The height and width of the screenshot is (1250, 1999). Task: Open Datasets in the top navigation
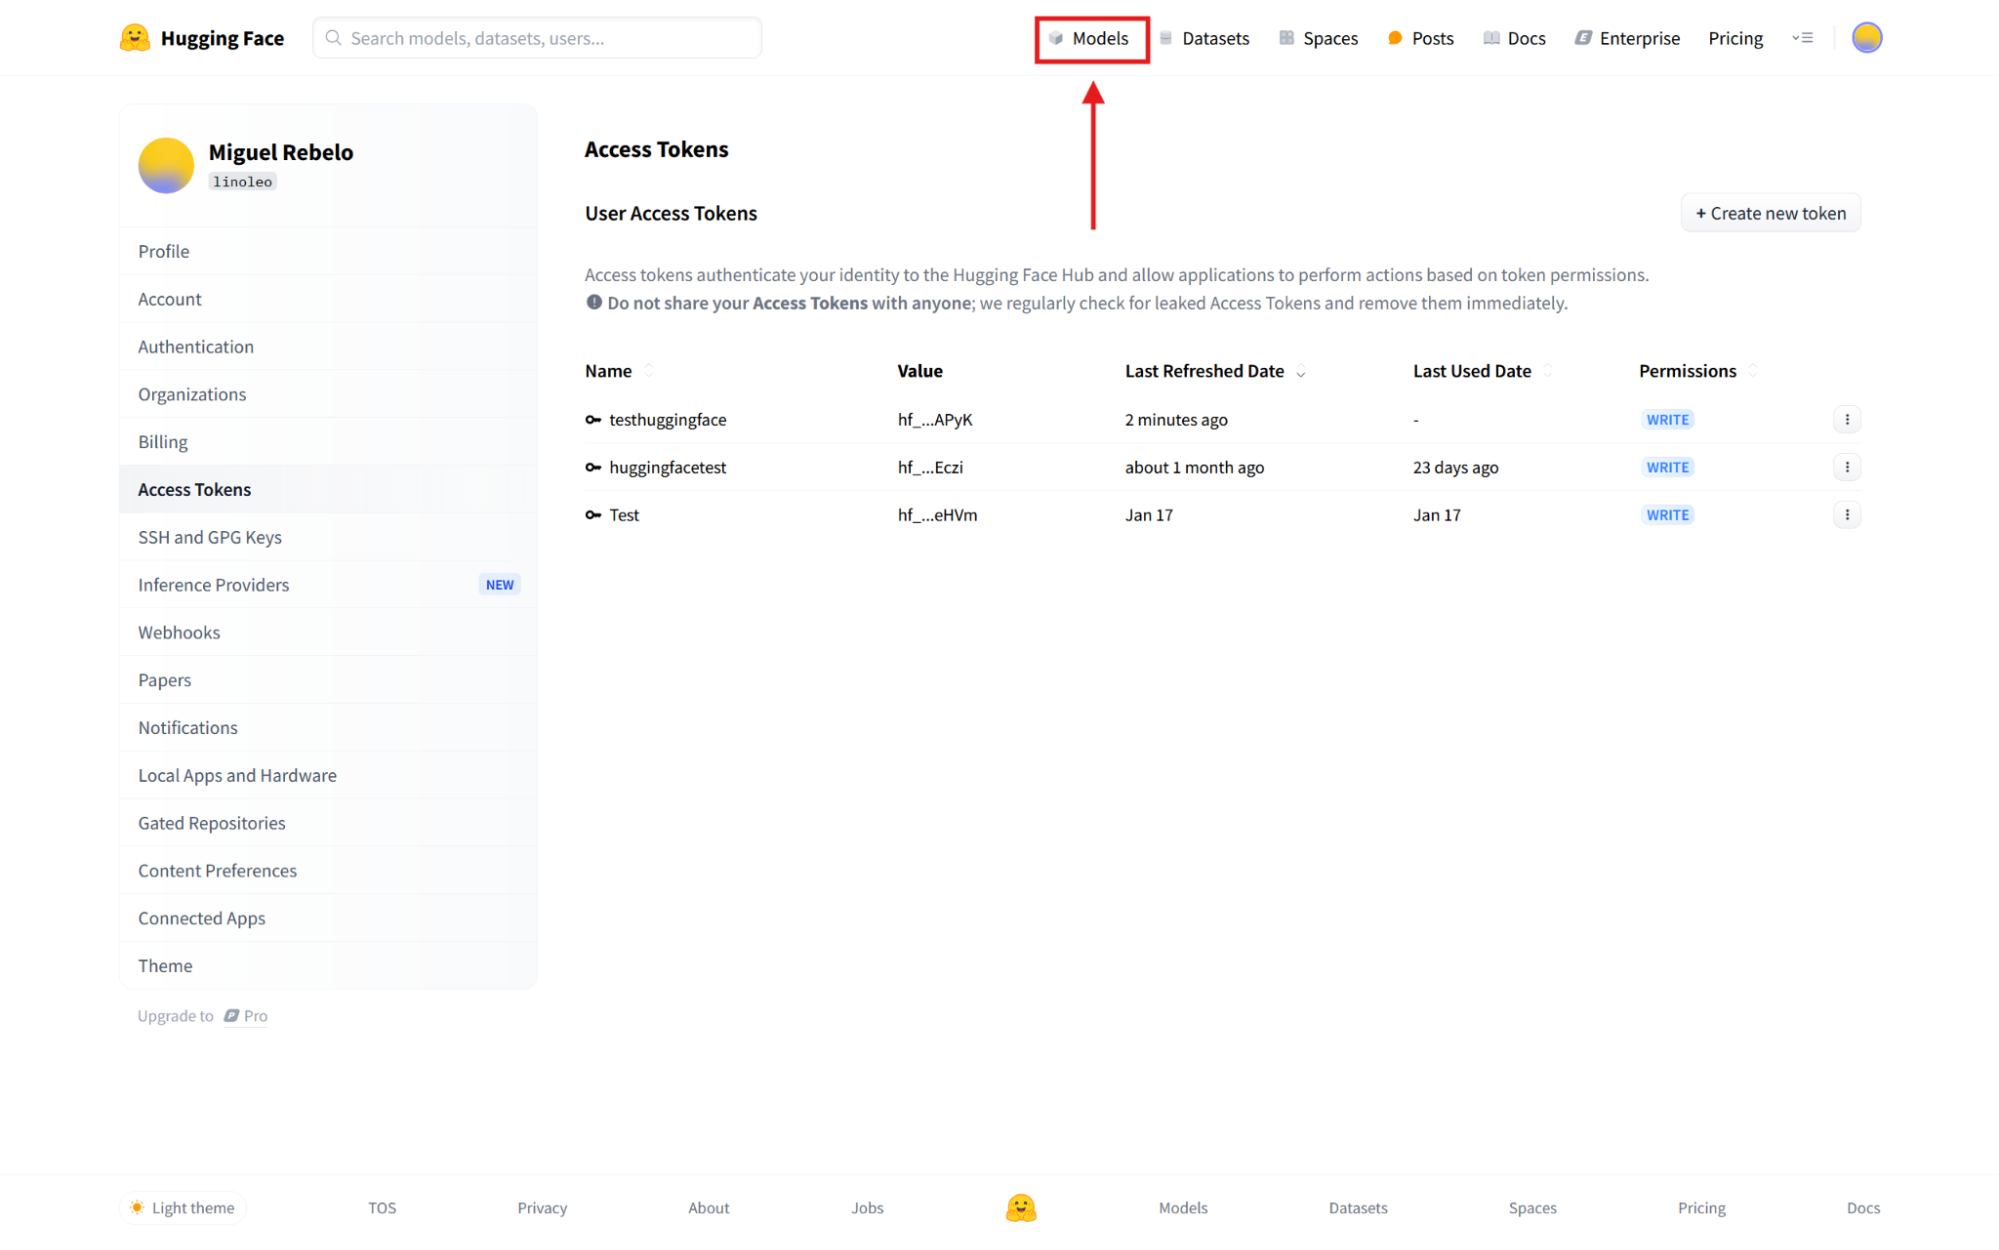[1204, 38]
